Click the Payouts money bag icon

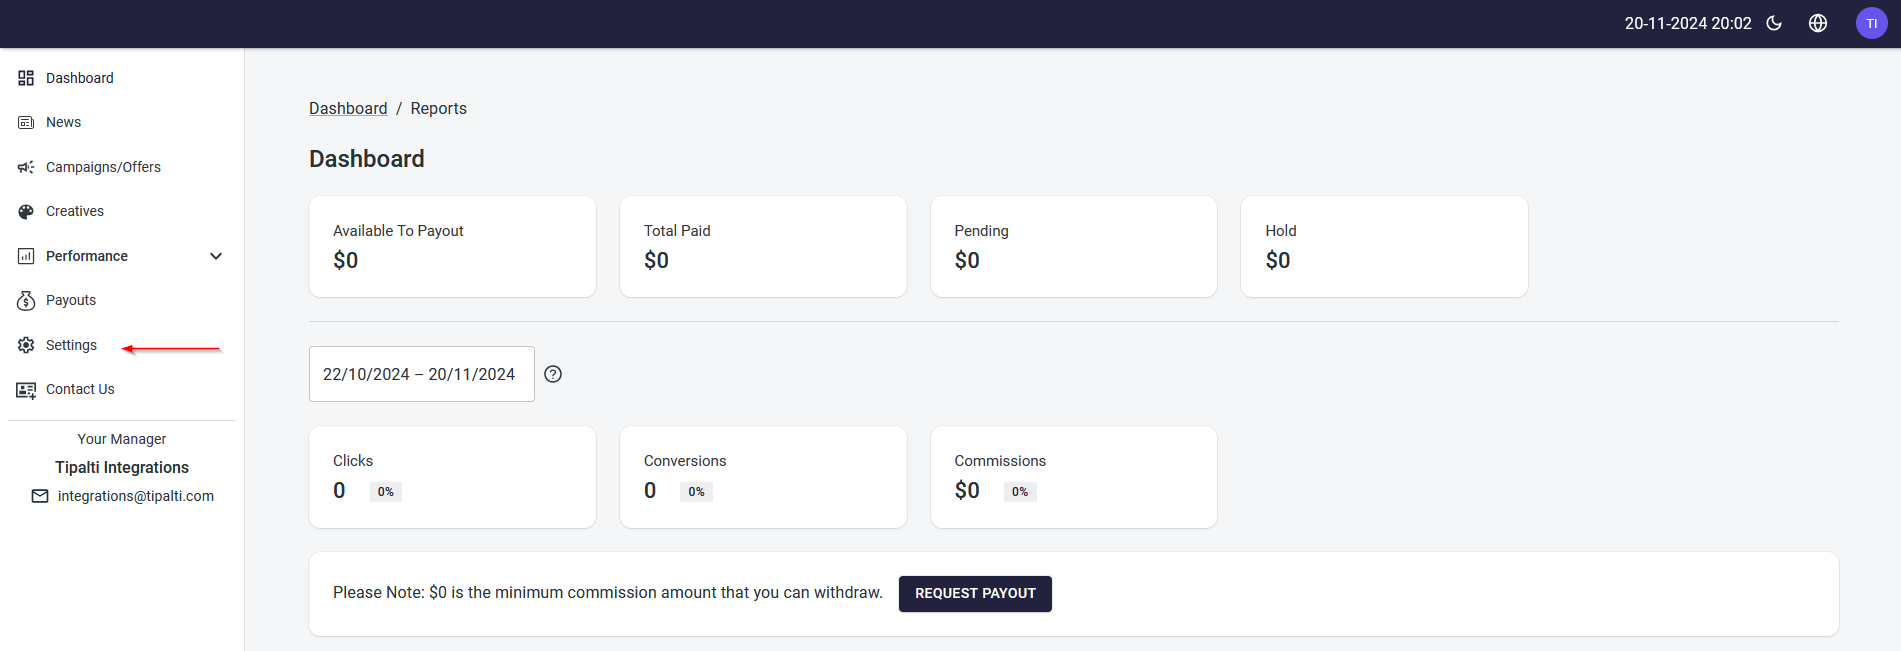click(26, 300)
